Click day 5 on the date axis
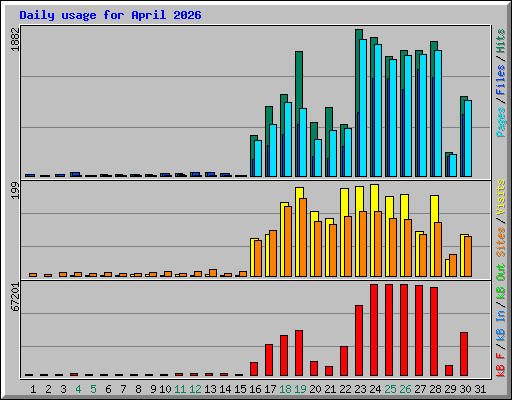Viewport: 512px width, 400px height. tap(93, 389)
